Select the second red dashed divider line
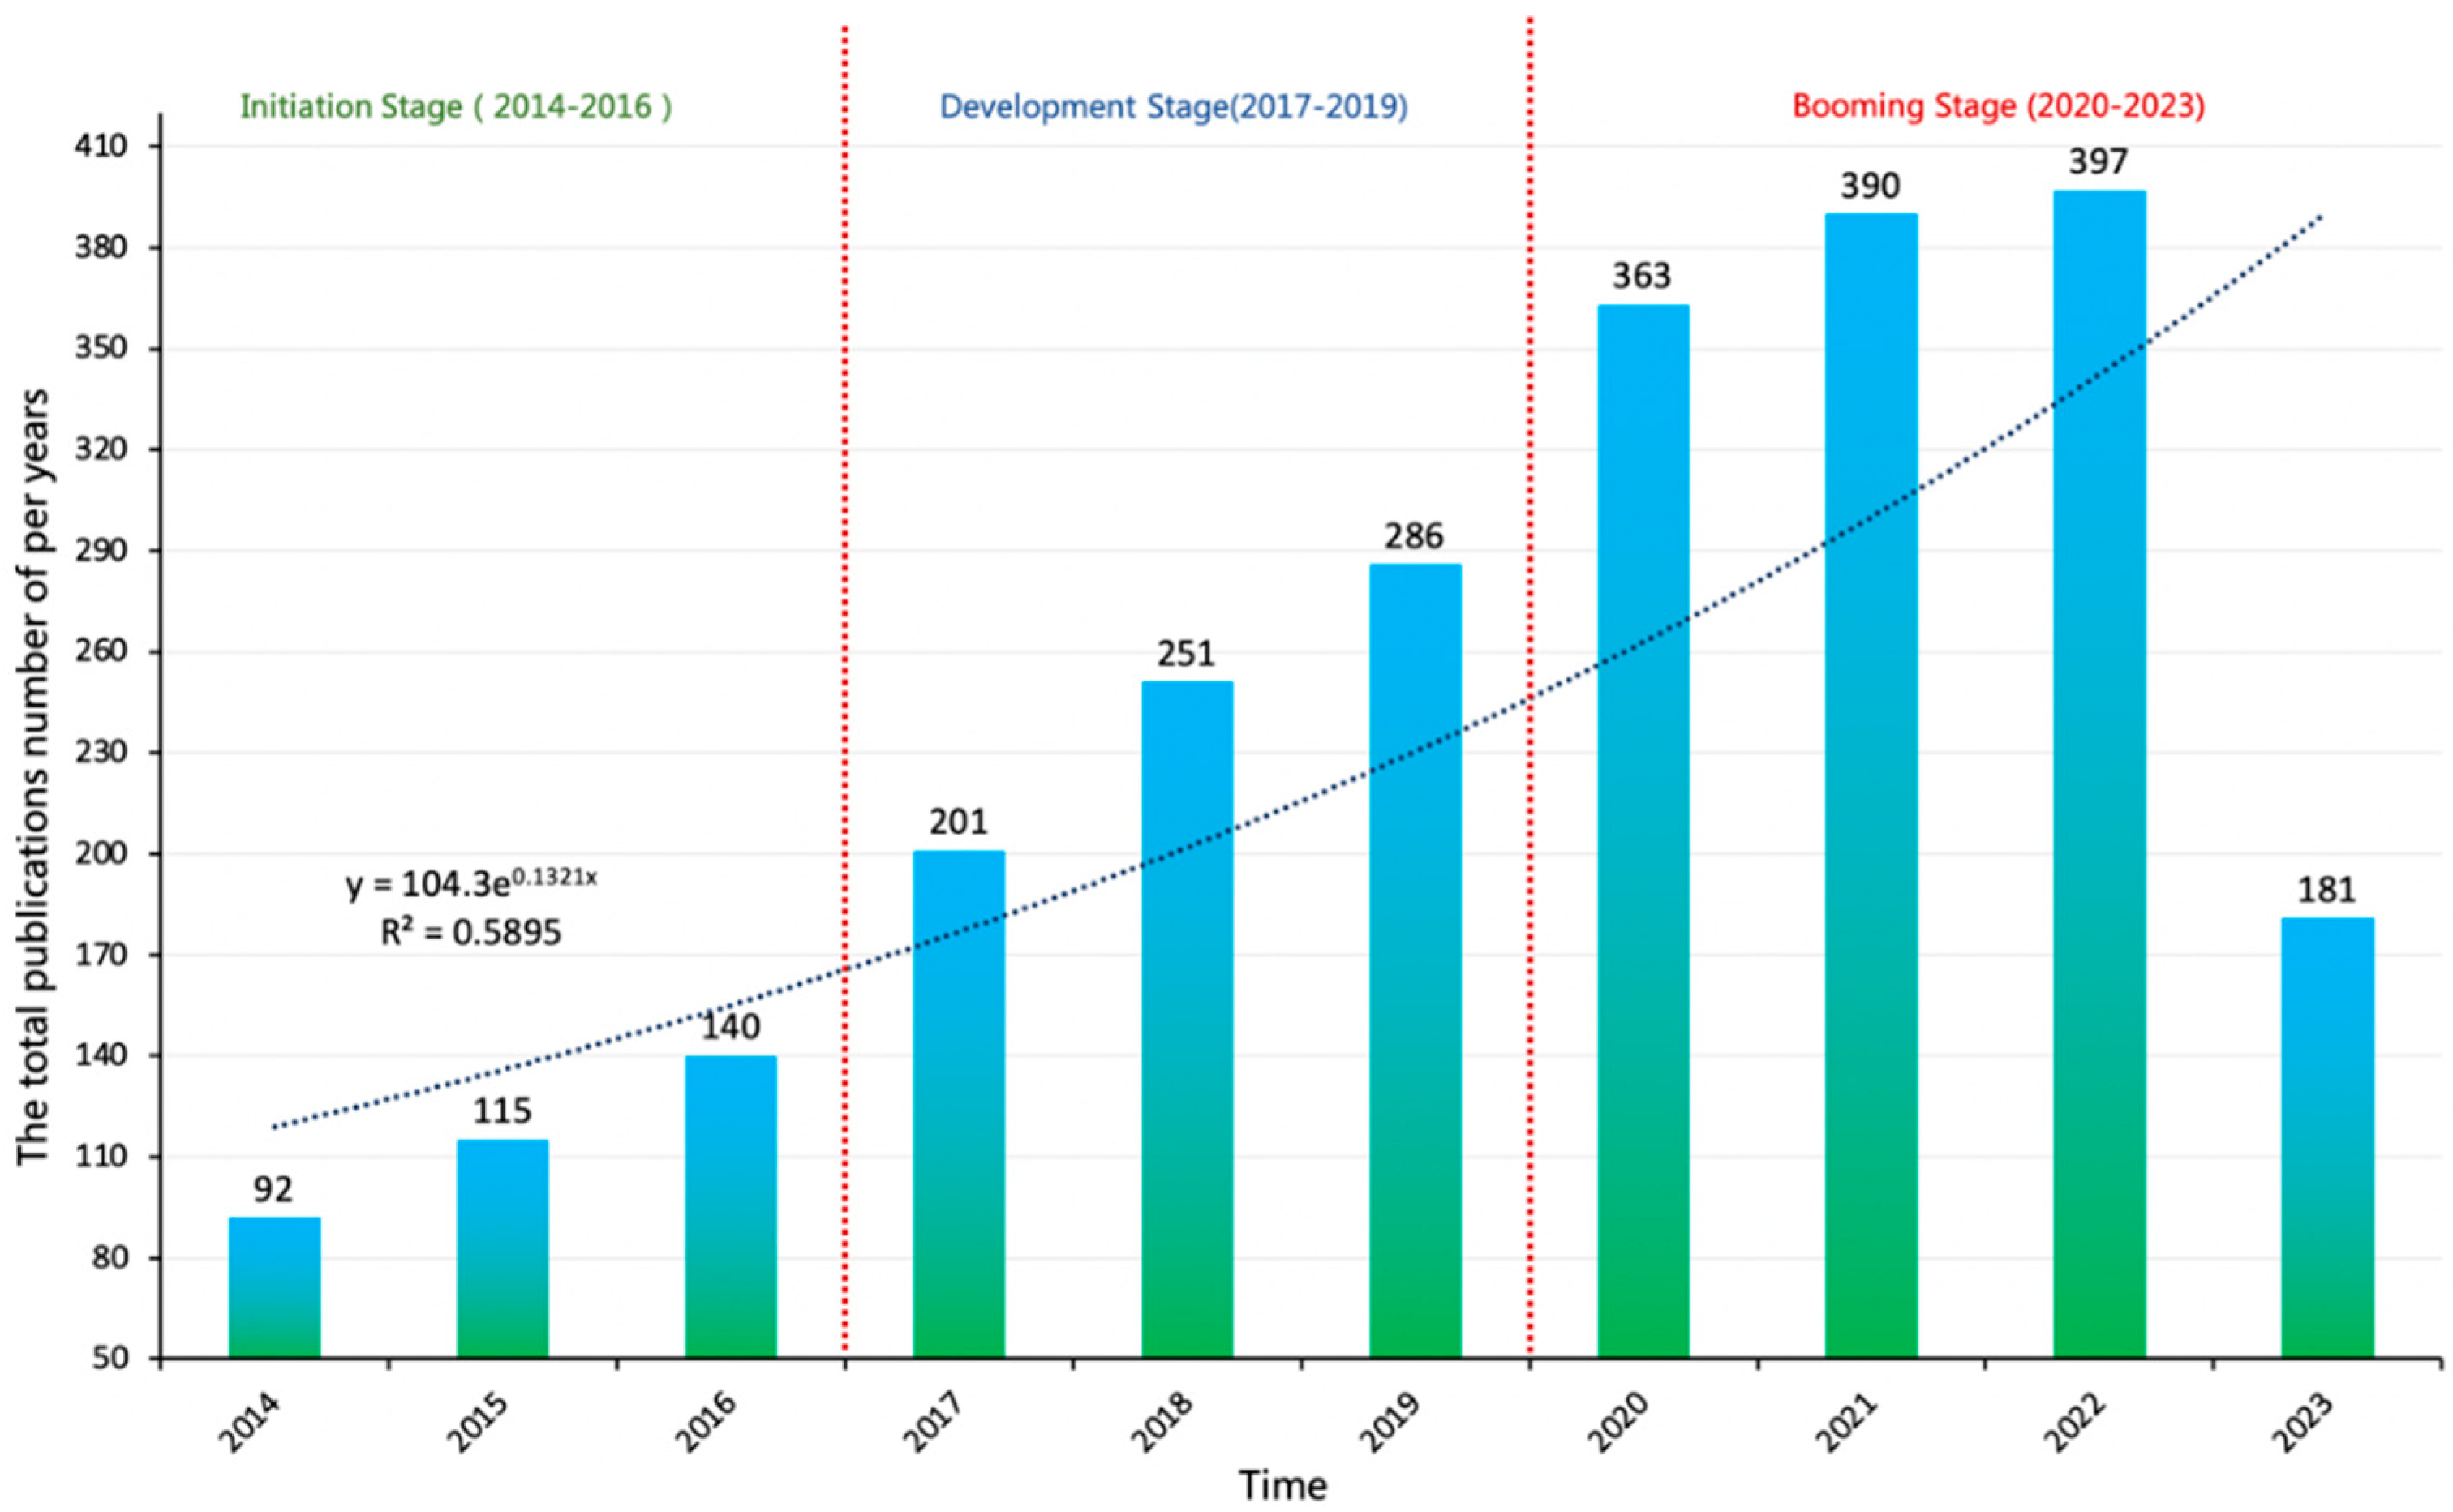Image resolution: width=2453 pixels, height=1512 pixels. pos(1530,700)
